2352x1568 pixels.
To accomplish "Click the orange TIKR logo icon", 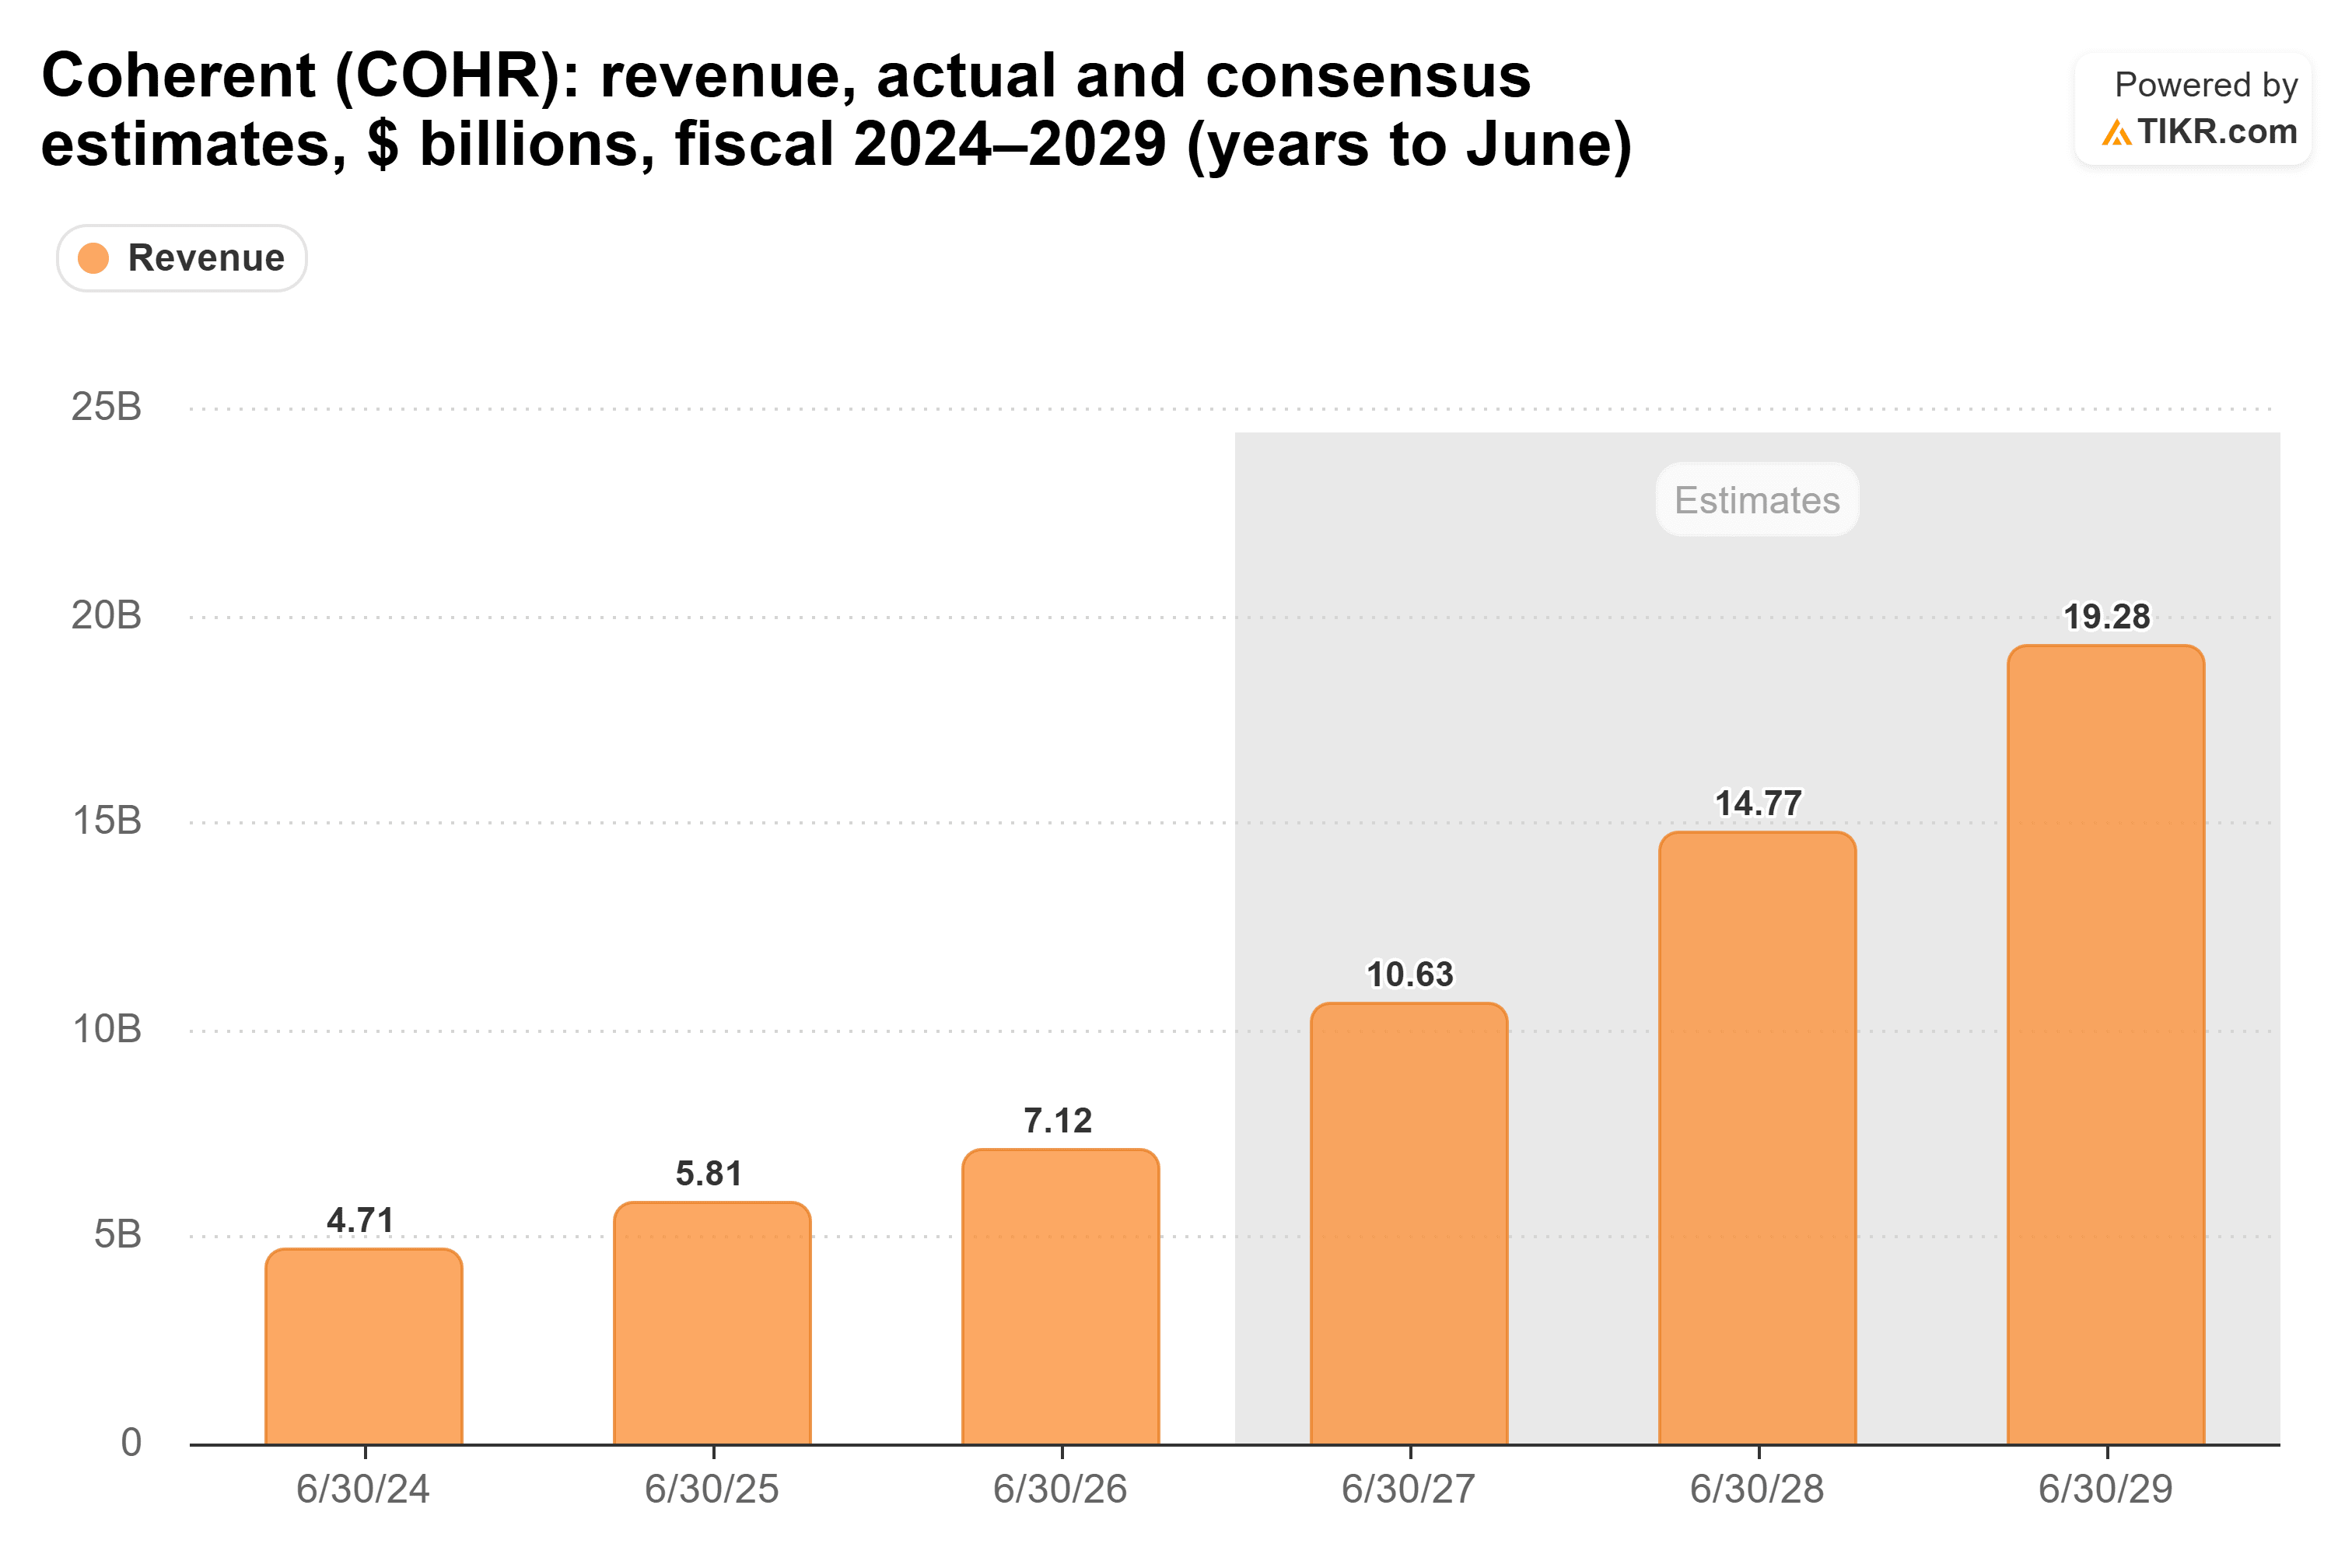I will 2116,132.
